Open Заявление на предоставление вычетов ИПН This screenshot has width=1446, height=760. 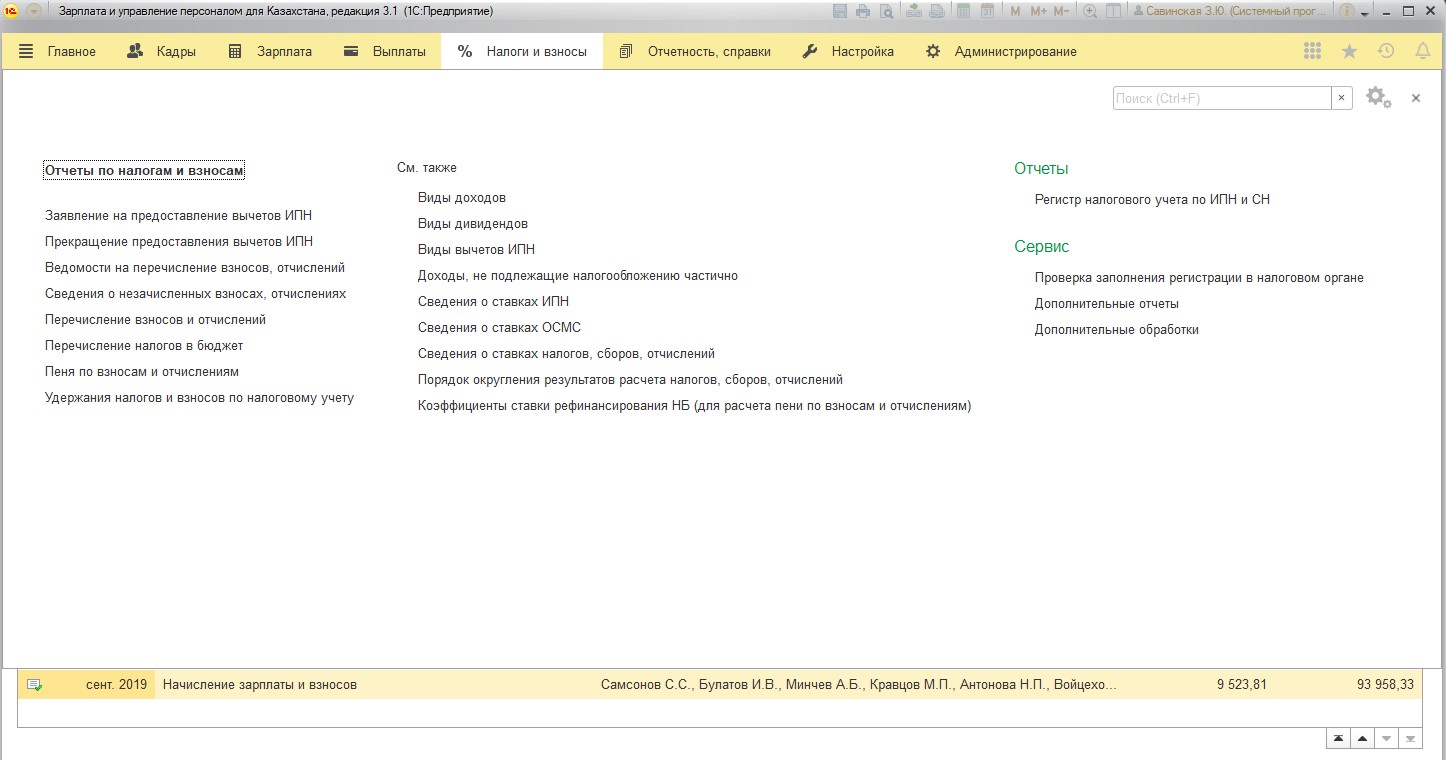pyautogui.click(x=178, y=215)
